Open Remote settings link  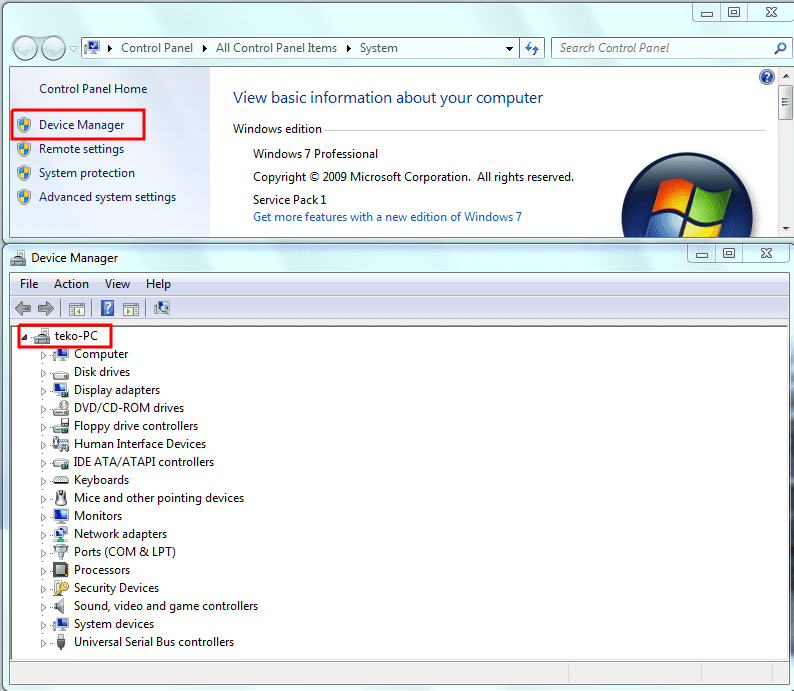[82, 149]
